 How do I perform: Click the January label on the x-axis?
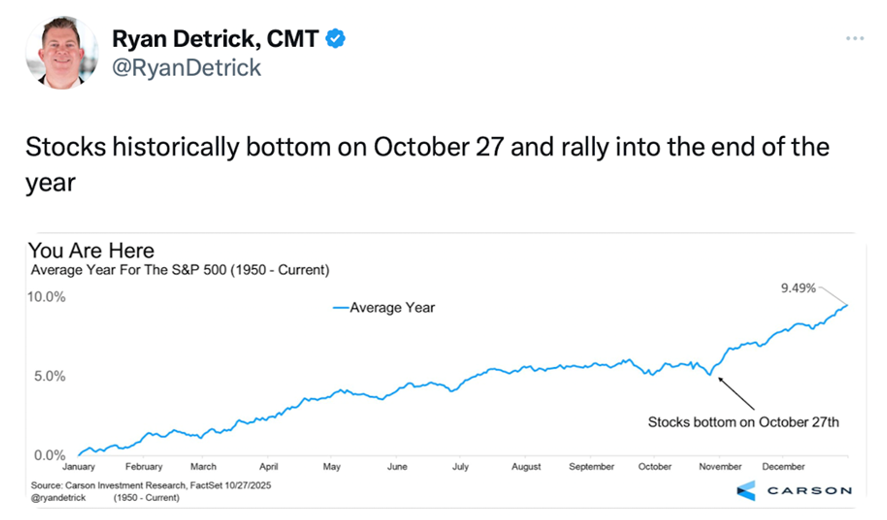79,467
